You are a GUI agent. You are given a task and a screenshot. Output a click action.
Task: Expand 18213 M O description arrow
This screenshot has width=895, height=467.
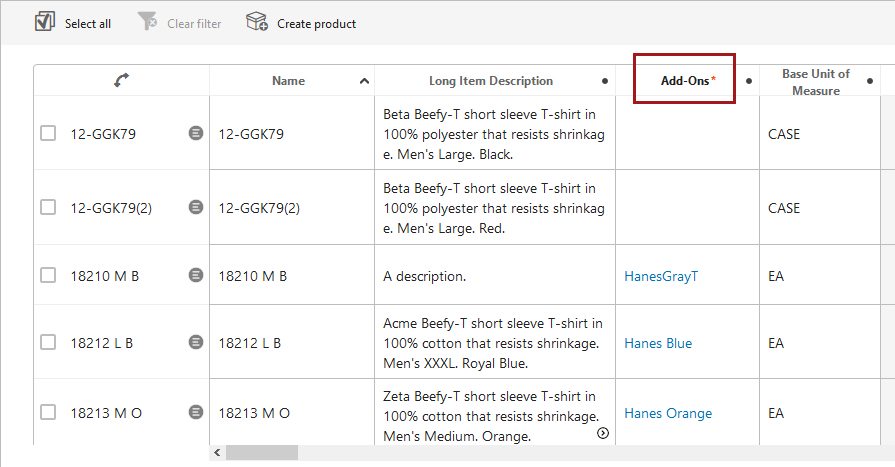point(603,433)
